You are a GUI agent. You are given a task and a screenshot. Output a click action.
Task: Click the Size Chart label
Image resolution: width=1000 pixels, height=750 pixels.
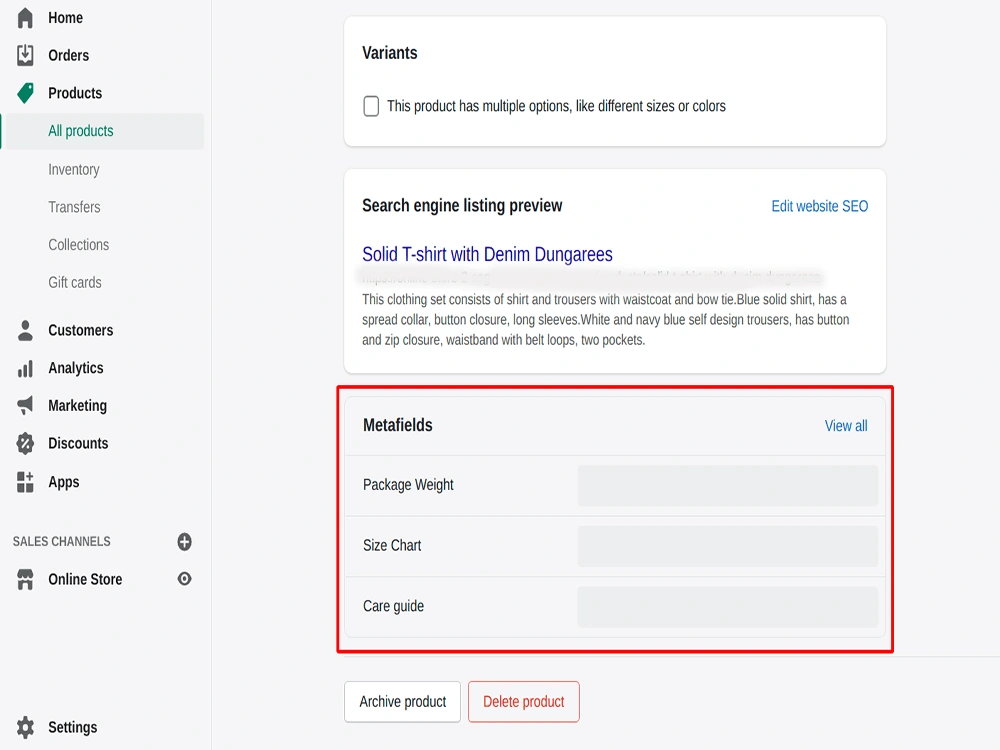(392, 546)
